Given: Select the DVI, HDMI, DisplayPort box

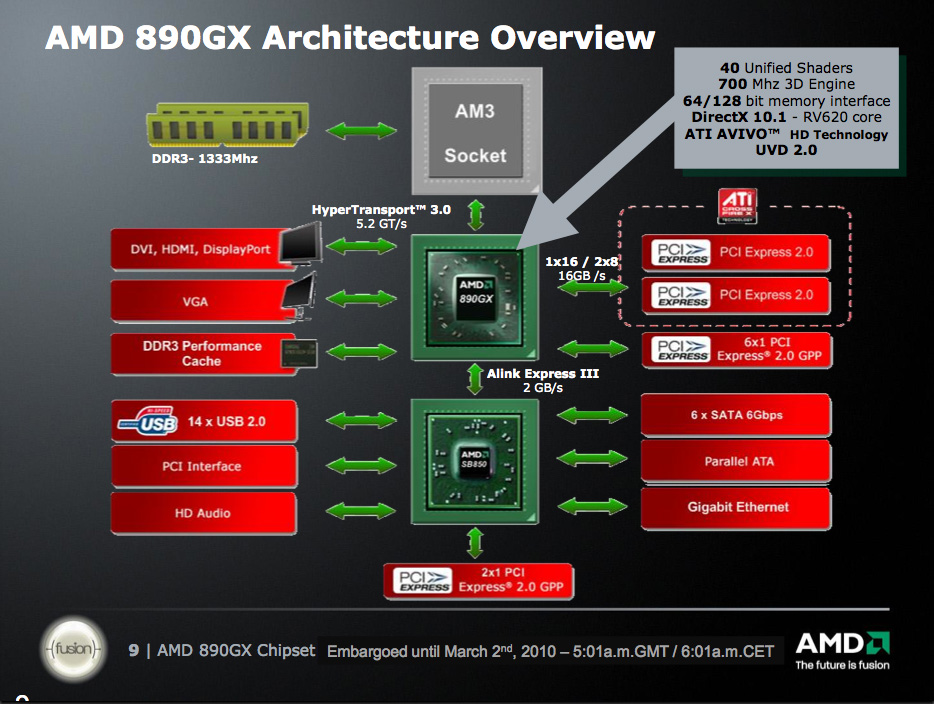Looking at the screenshot, I should click(x=203, y=249).
